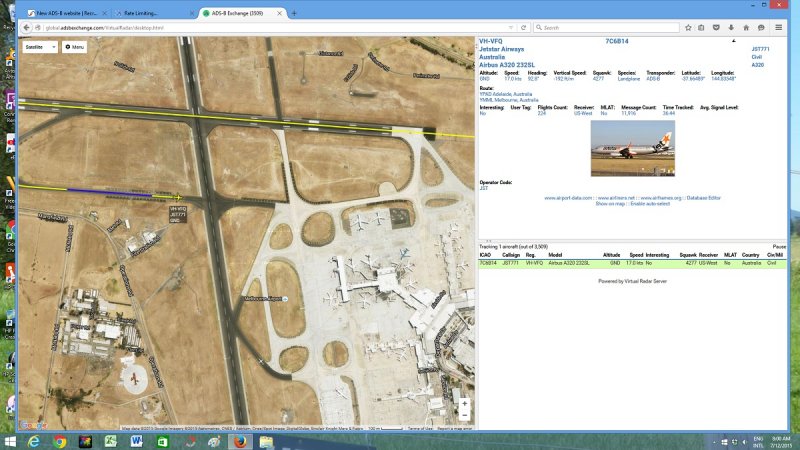This screenshot has height=450, width=800.
Task: Sort the list by Squawk column
Action: 688,255
